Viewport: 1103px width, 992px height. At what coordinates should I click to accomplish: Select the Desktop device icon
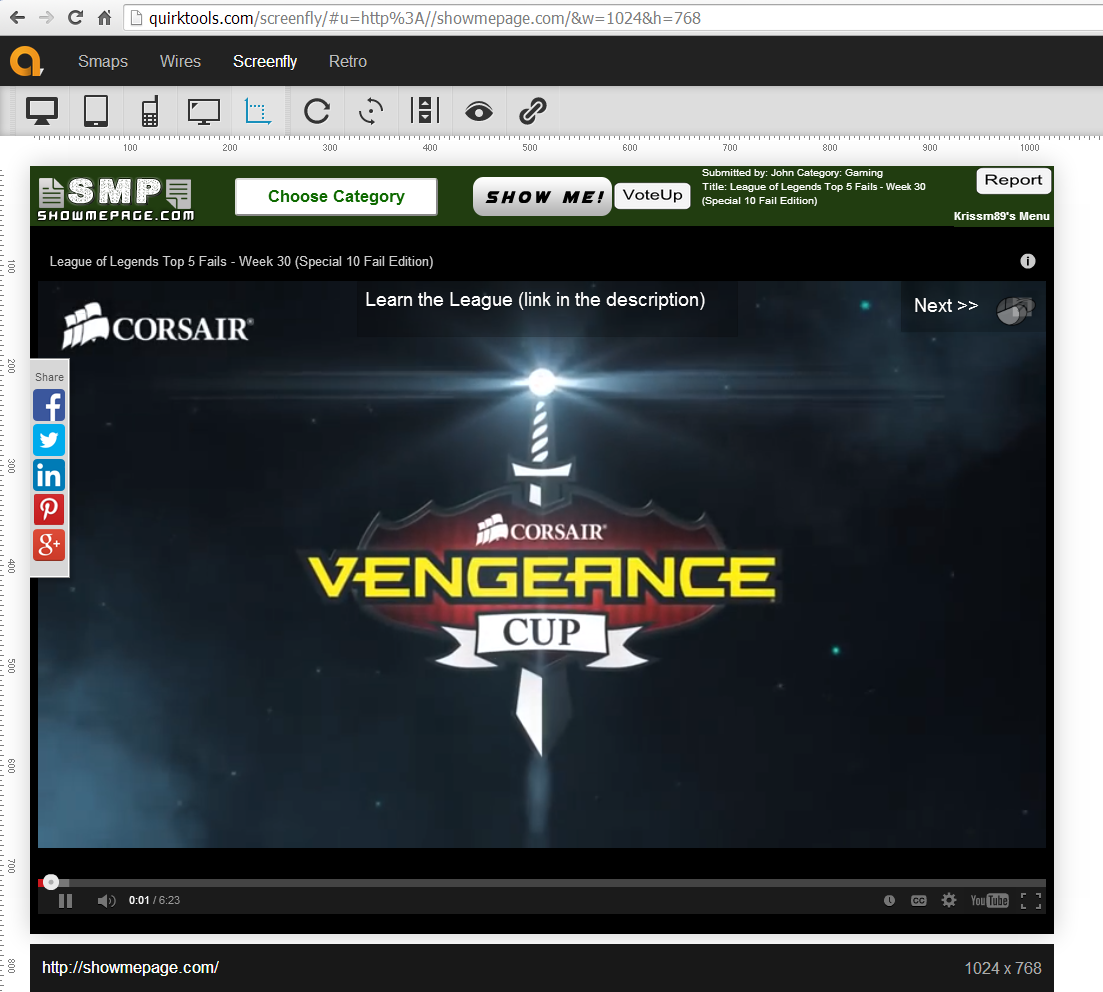click(x=42, y=111)
